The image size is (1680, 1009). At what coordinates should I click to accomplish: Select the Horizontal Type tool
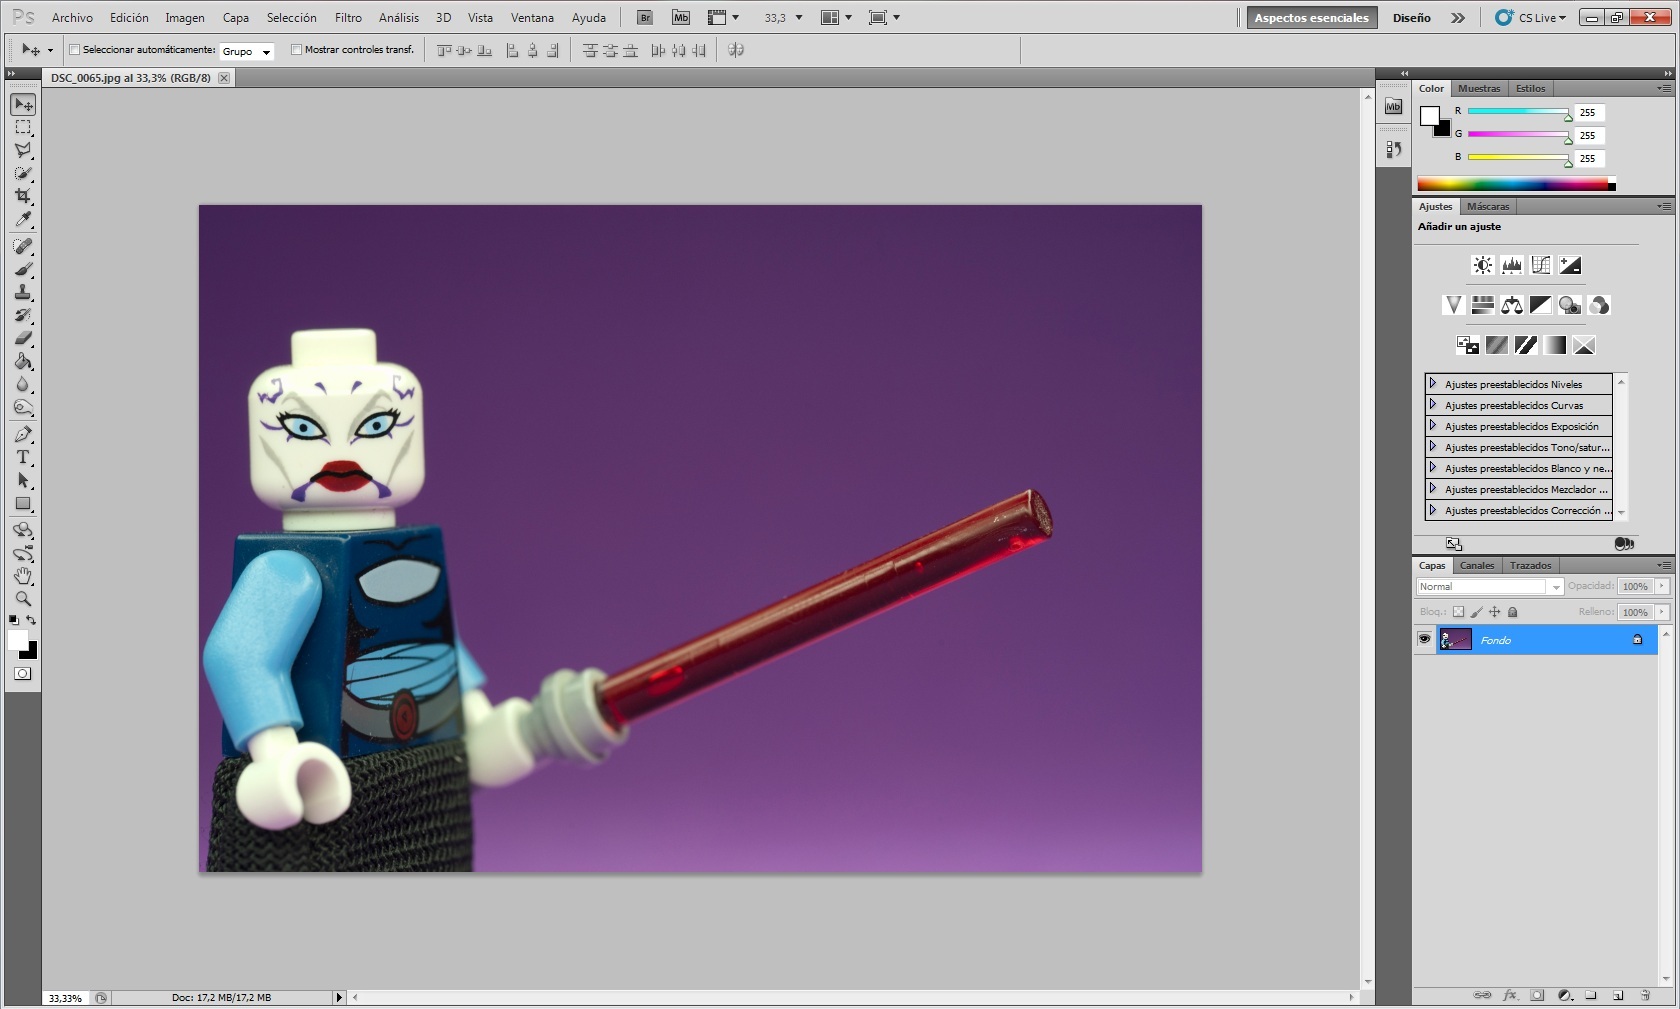[23, 458]
